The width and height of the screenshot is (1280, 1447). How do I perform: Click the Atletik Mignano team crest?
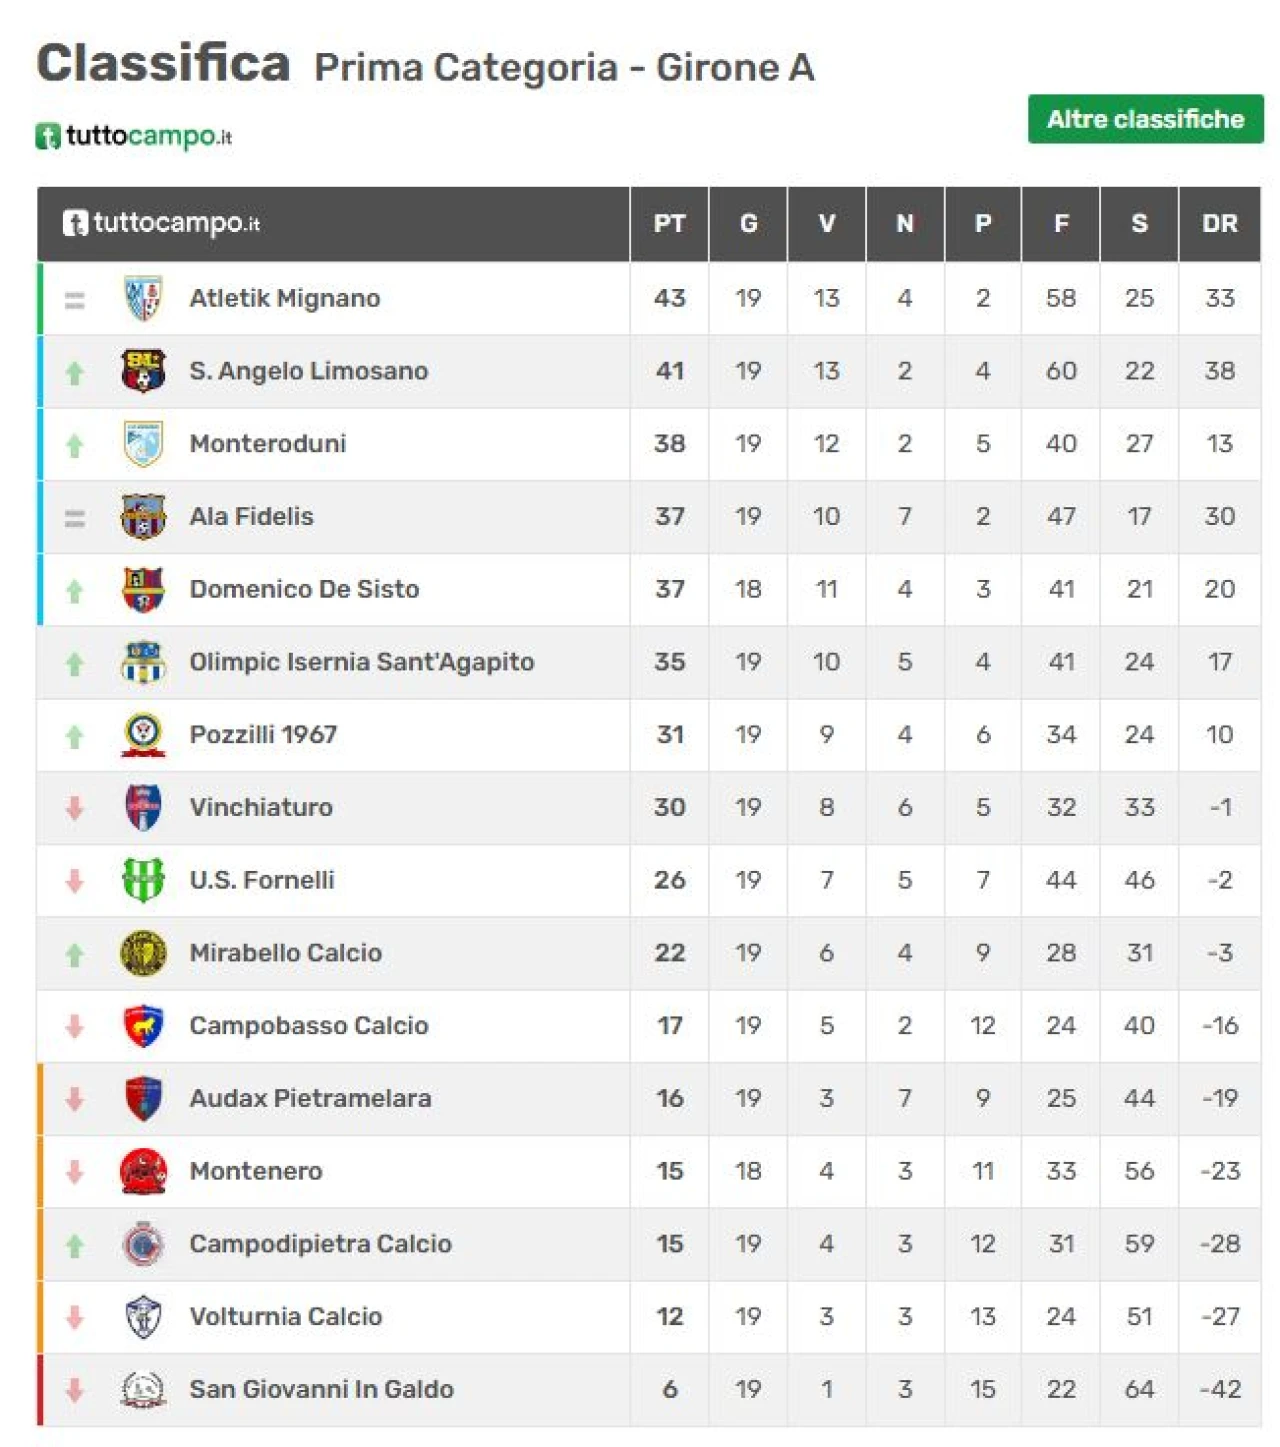(x=143, y=298)
